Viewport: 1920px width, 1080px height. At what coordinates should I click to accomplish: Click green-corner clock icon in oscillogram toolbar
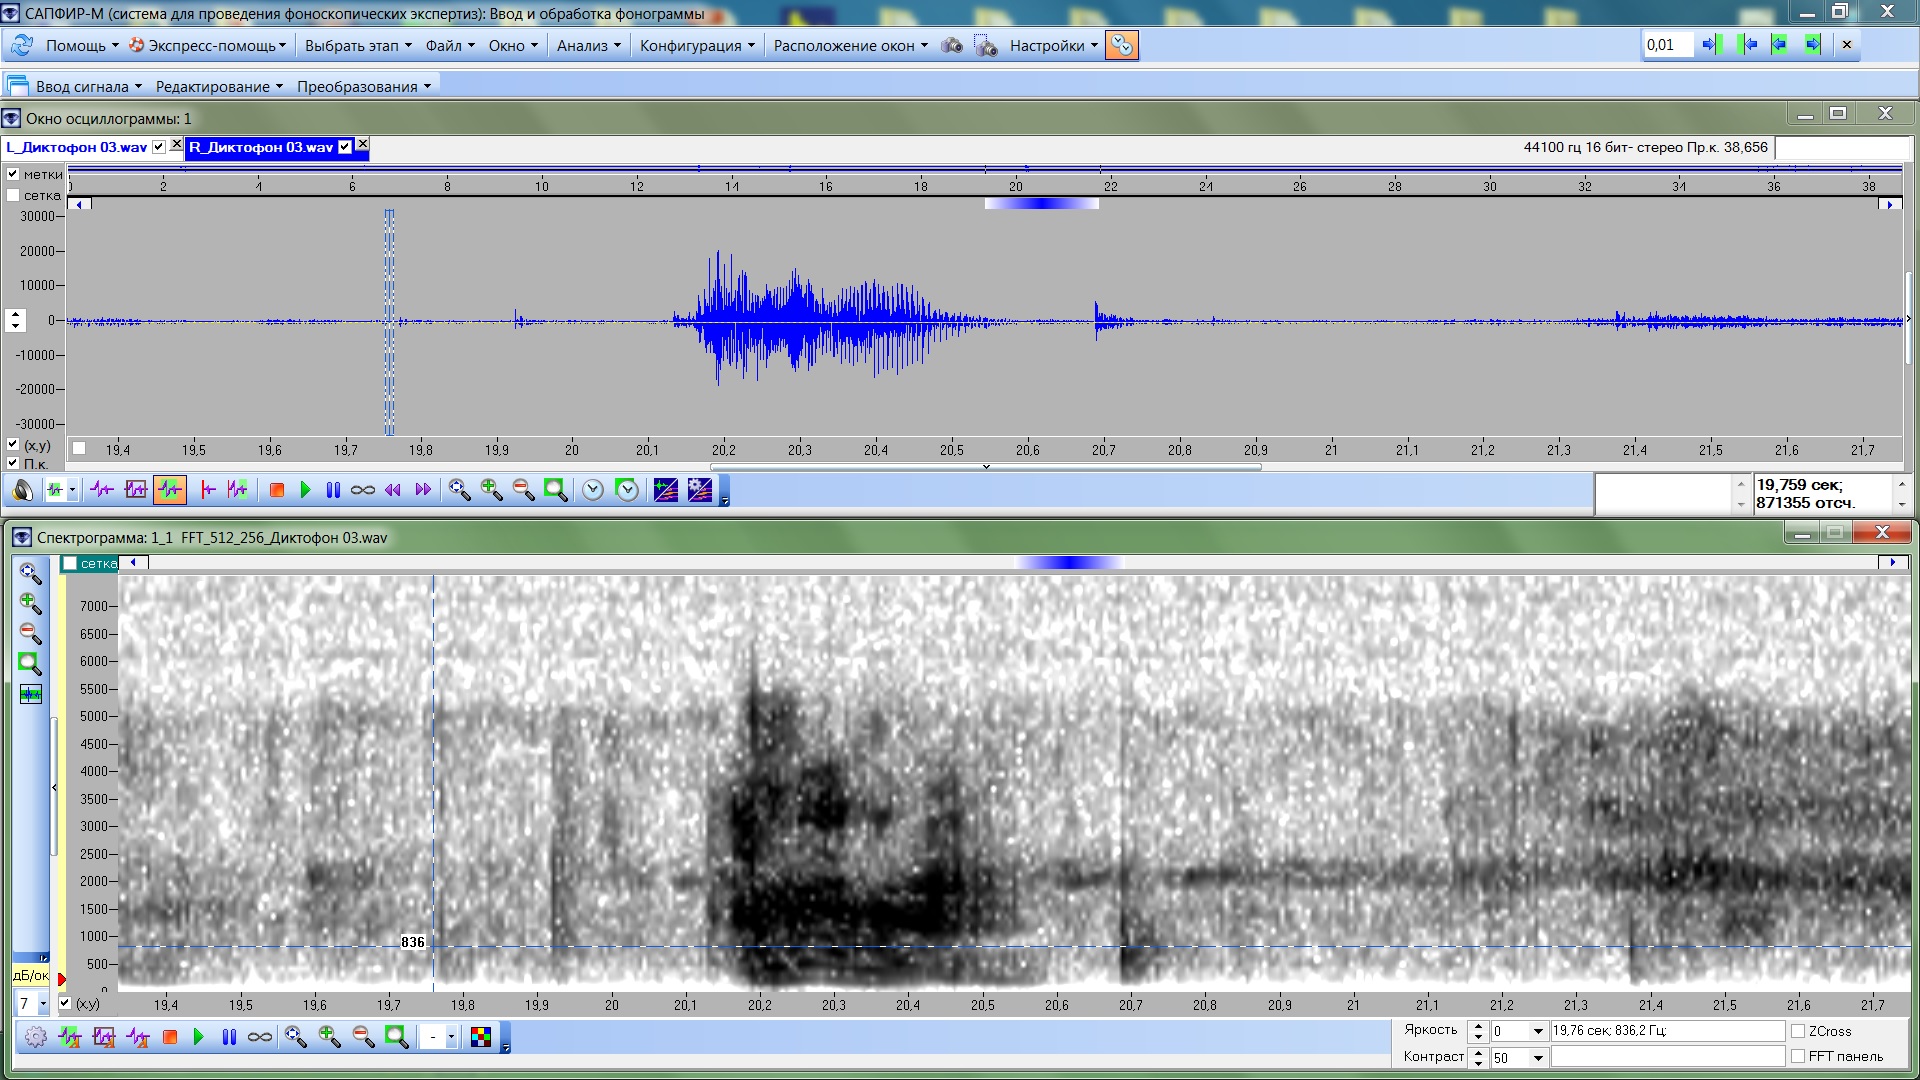(627, 490)
